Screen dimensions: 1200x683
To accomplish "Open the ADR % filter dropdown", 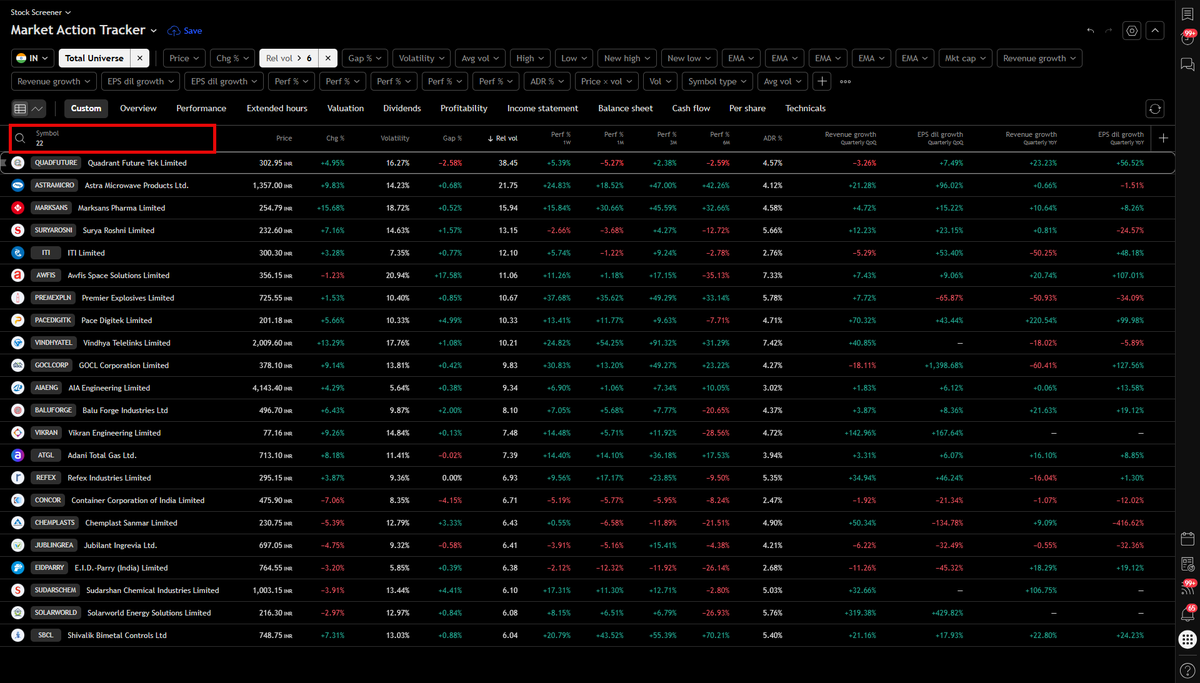I will (x=549, y=82).
